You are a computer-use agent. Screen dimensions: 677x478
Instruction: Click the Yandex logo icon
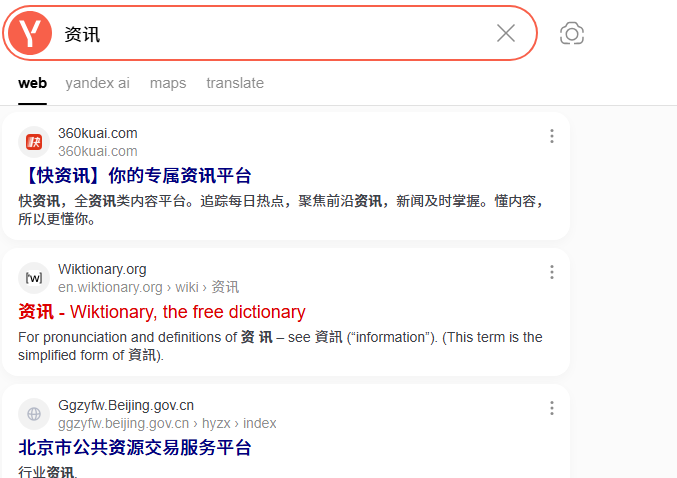[30, 34]
